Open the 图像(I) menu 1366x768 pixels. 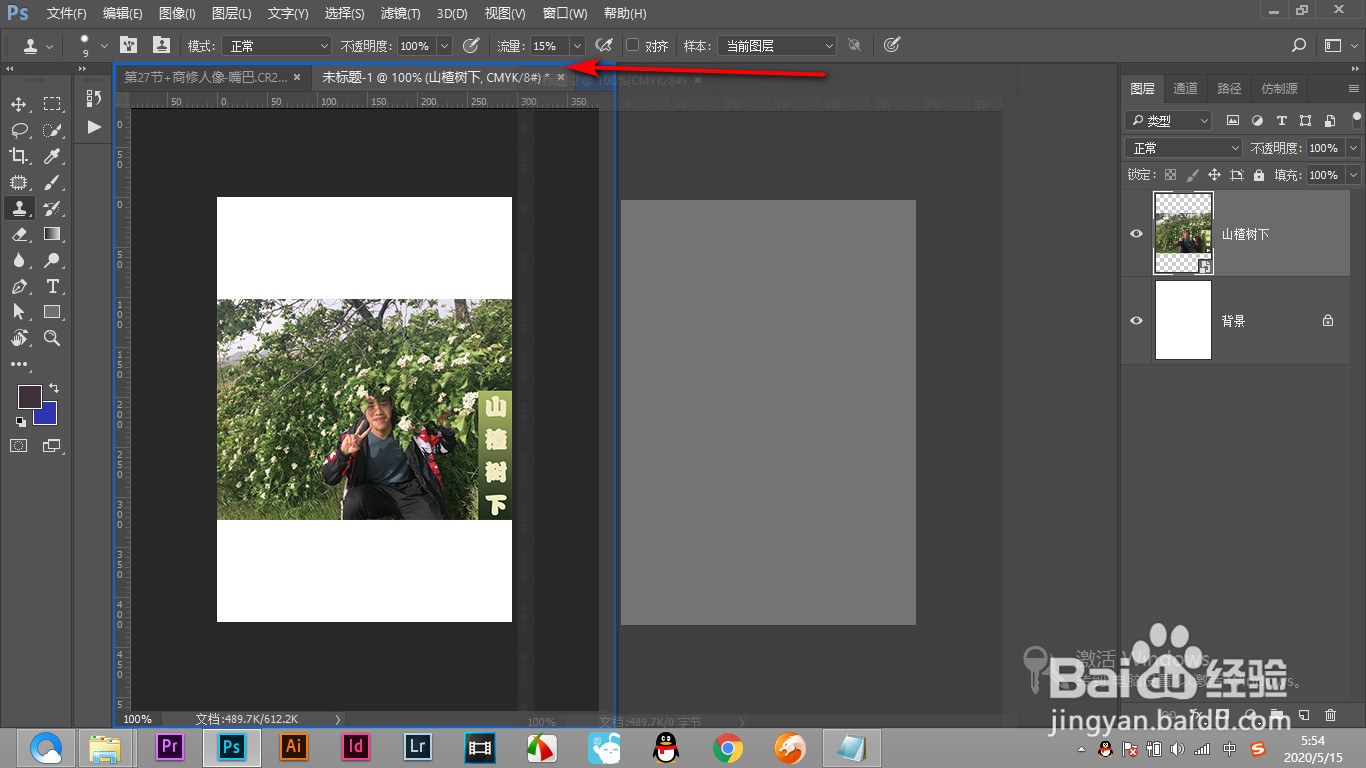point(178,13)
